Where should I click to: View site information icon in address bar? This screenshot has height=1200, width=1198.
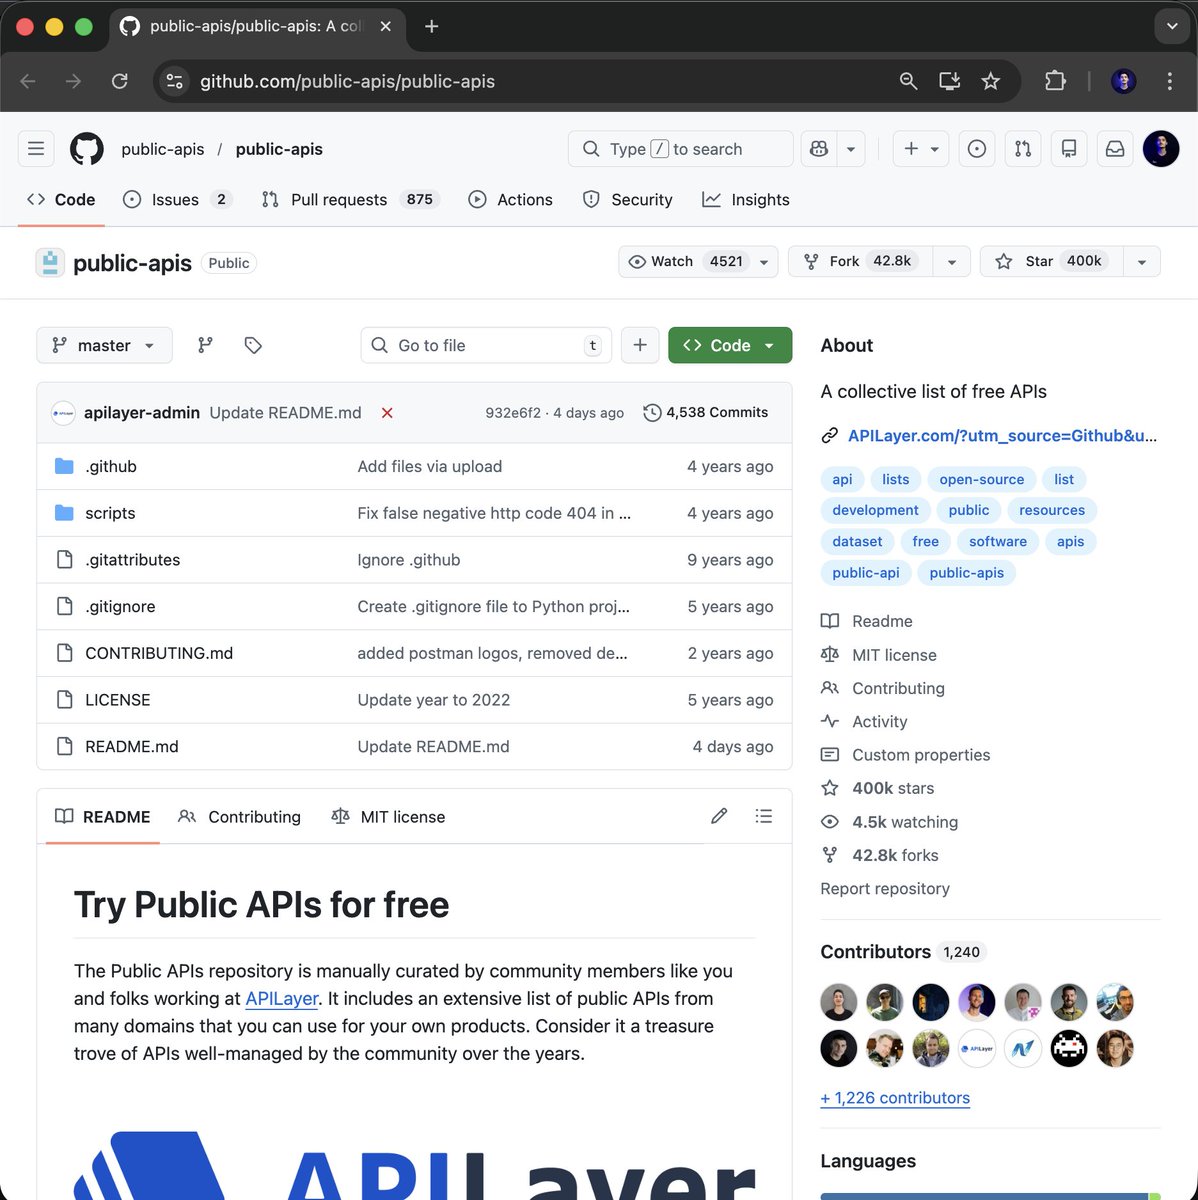pos(175,81)
